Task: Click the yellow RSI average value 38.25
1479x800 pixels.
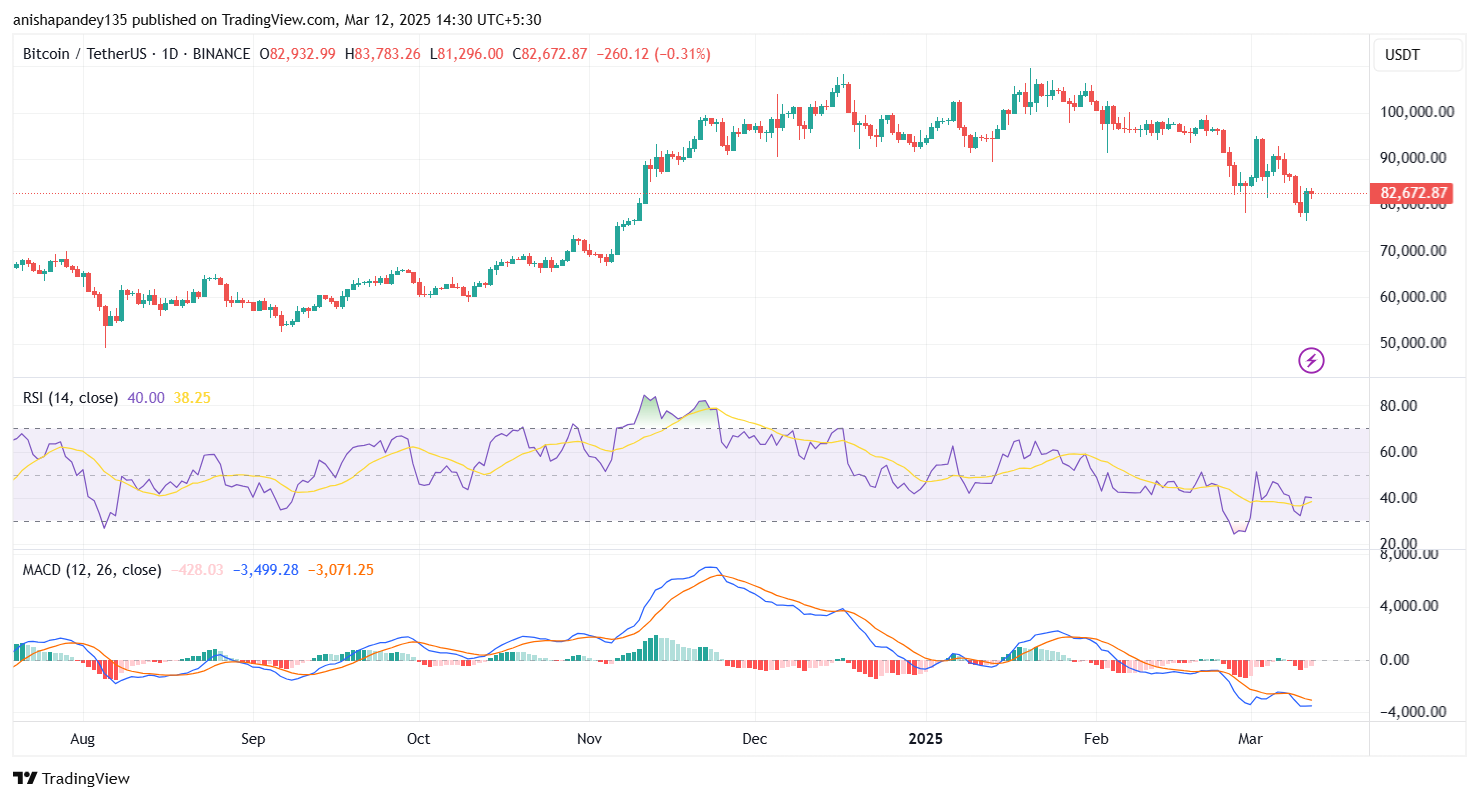Action: tap(192, 398)
